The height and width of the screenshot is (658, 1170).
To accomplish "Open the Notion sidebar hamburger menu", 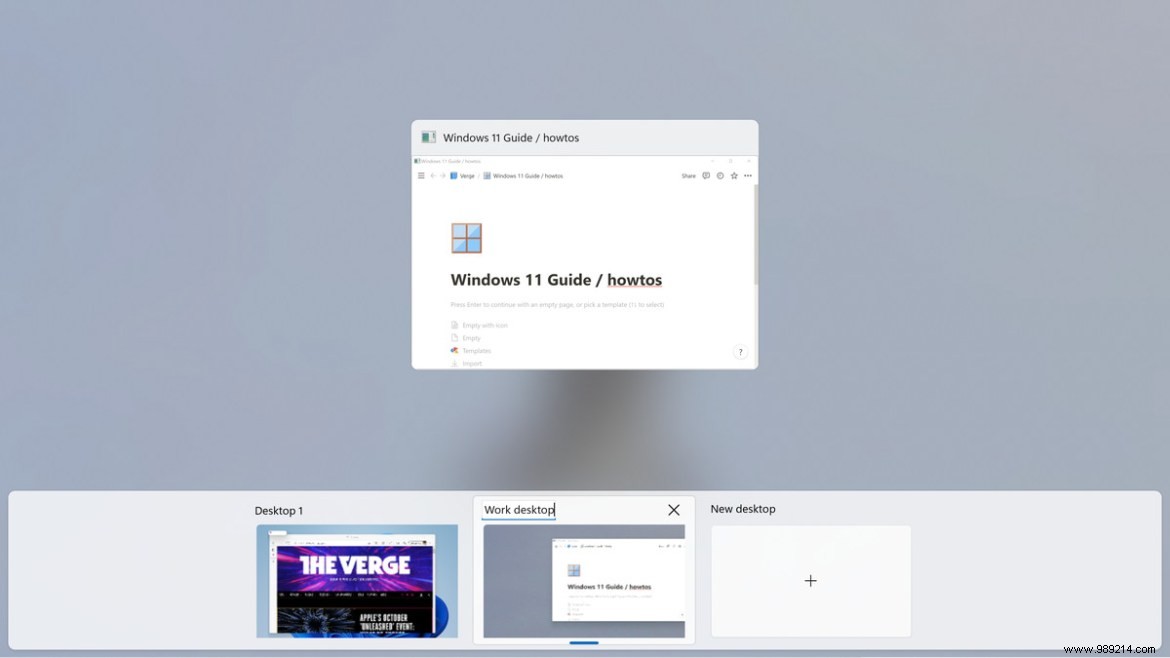I will coord(420,176).
